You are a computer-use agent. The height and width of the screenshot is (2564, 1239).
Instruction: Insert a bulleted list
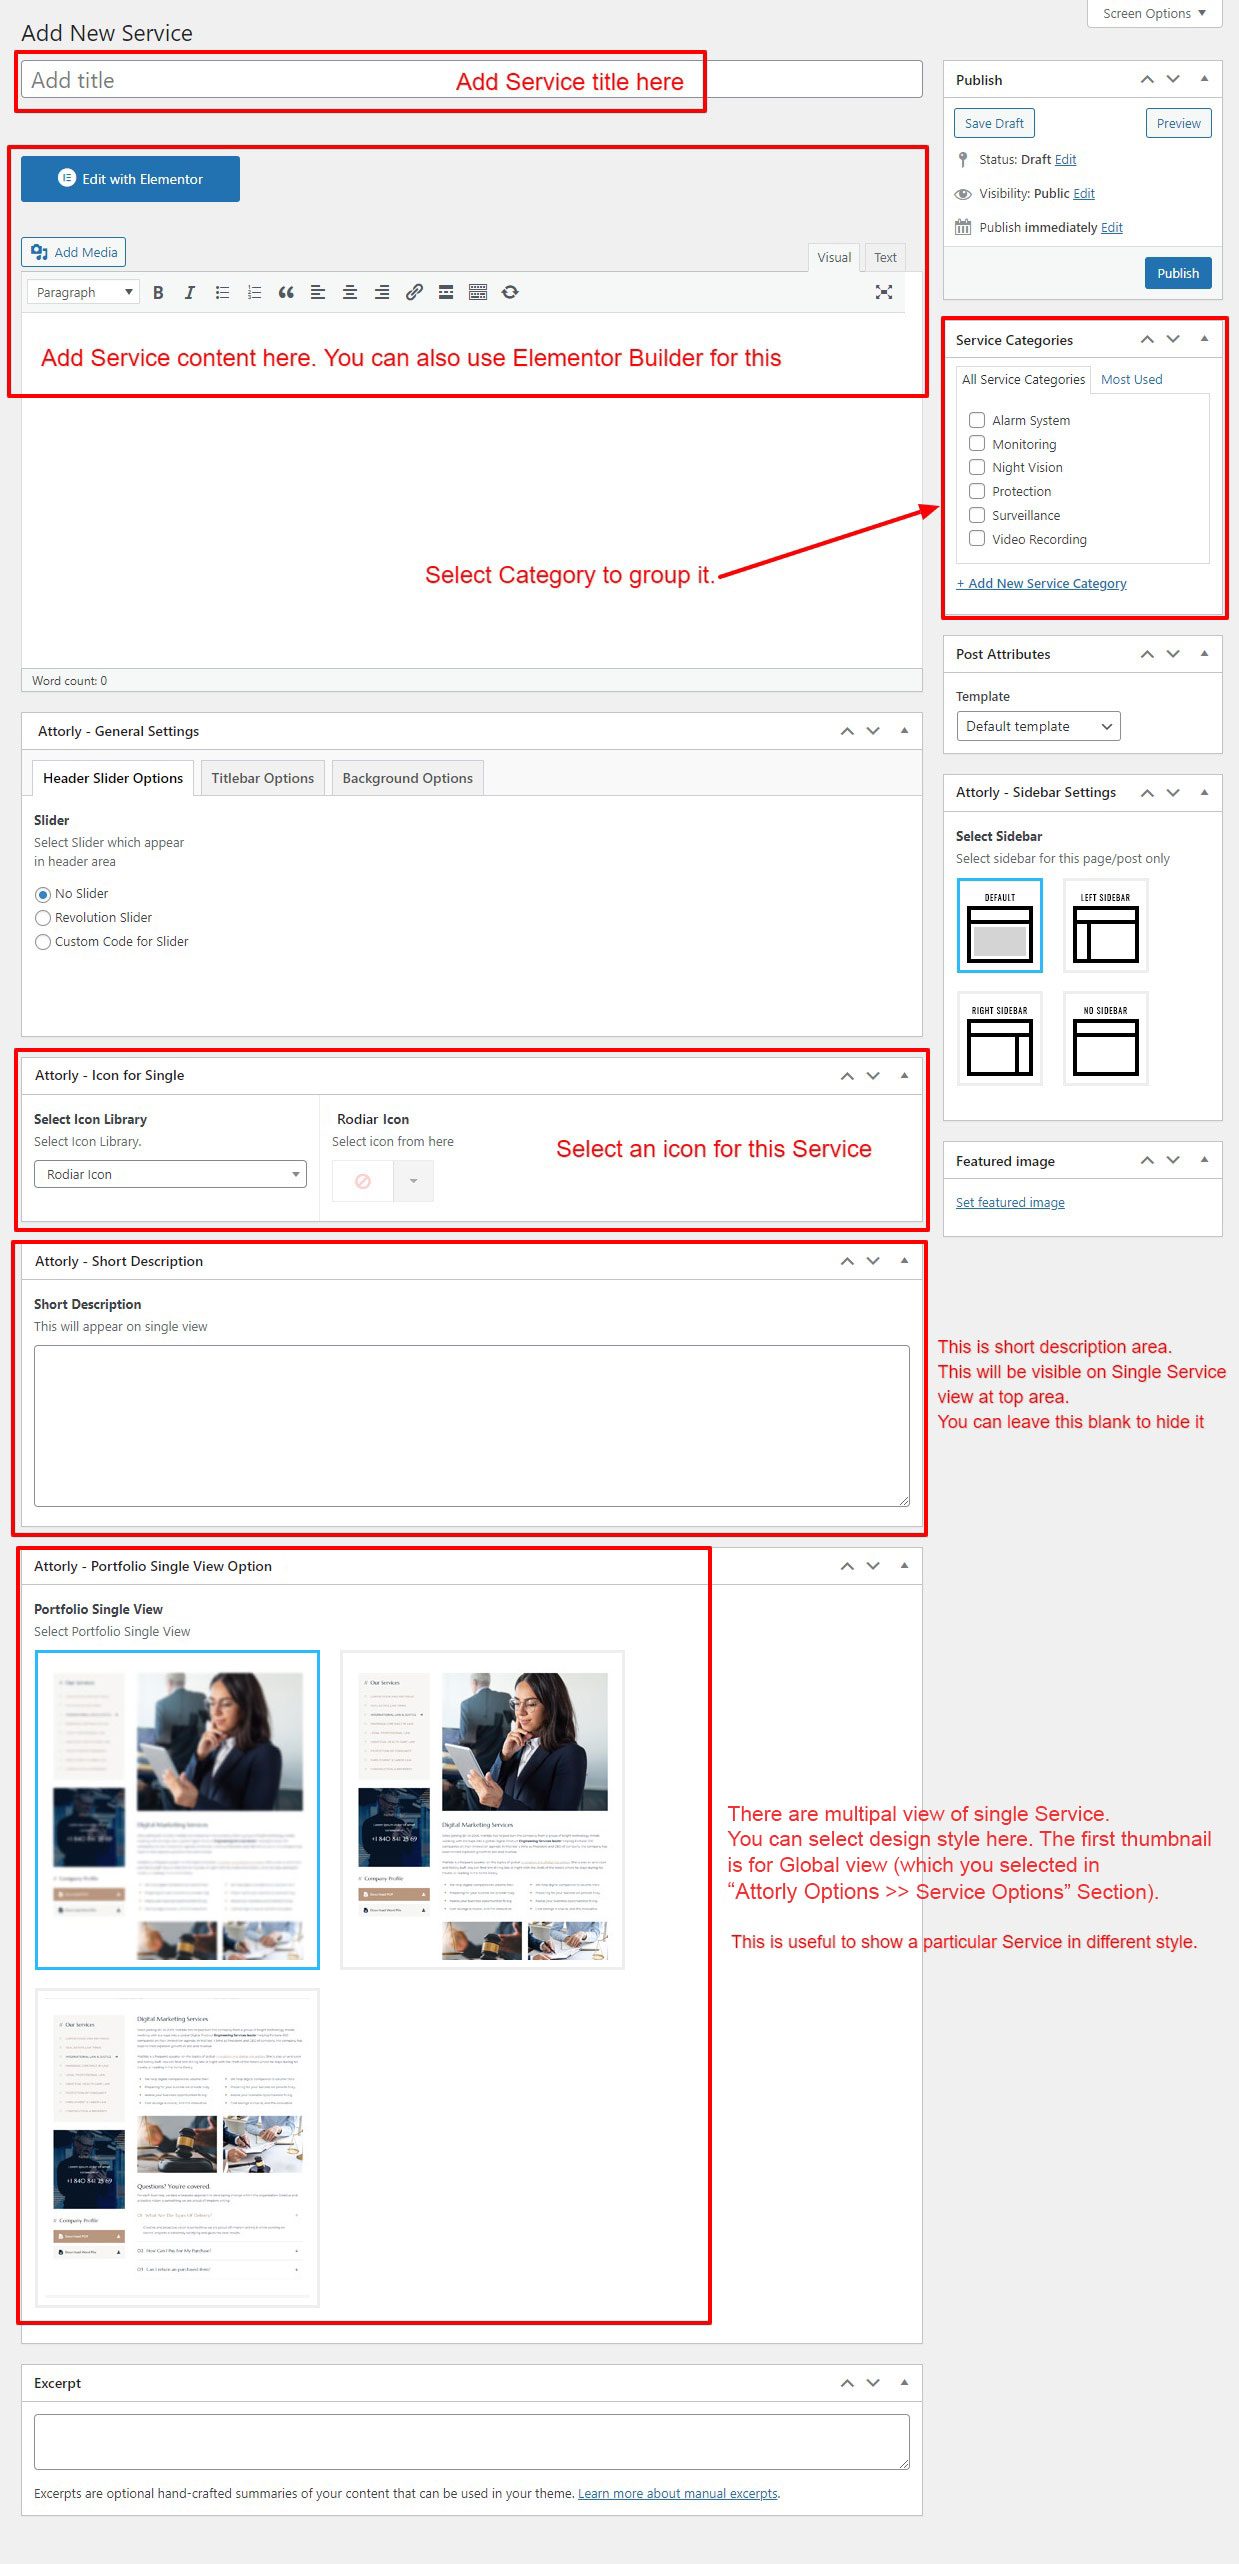(222, 292)
